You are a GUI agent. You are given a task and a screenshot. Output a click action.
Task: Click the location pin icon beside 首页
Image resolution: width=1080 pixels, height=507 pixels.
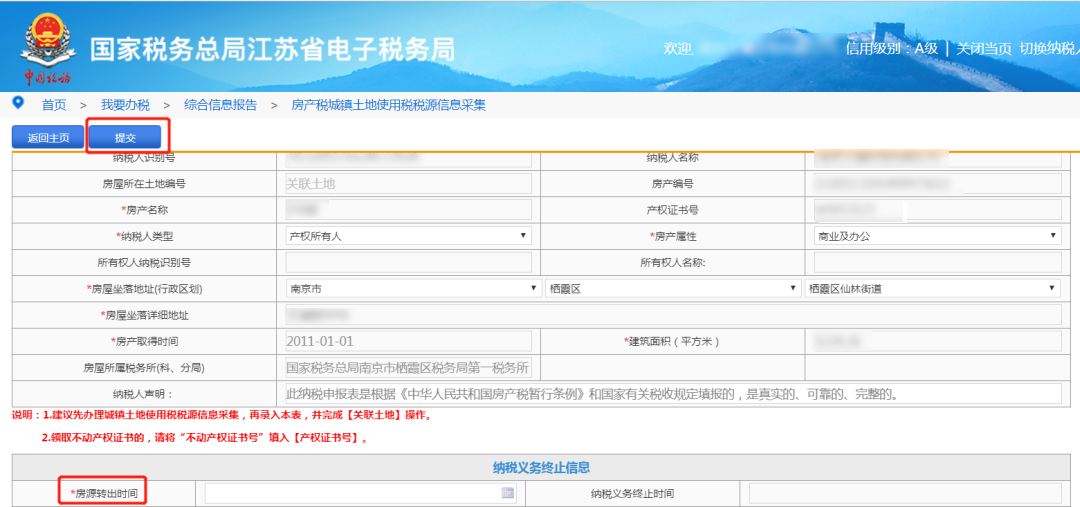(x=17, y=103)
